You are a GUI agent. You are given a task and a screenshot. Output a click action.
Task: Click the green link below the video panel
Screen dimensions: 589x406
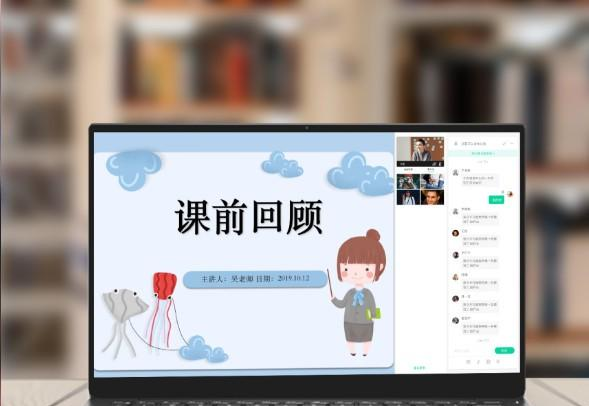point(419,368)
